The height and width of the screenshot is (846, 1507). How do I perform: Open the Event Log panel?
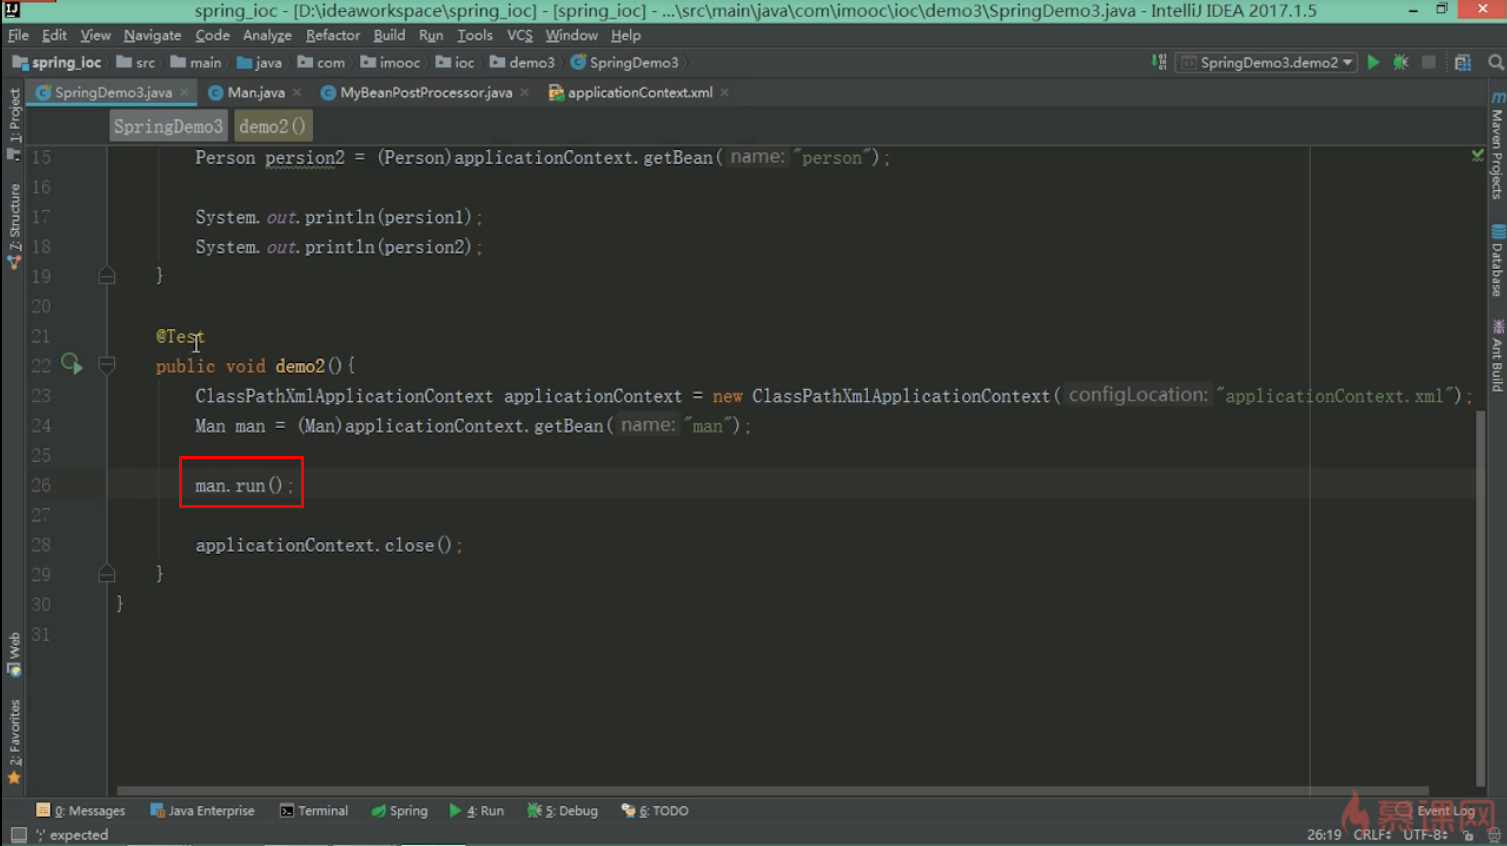1435,811
